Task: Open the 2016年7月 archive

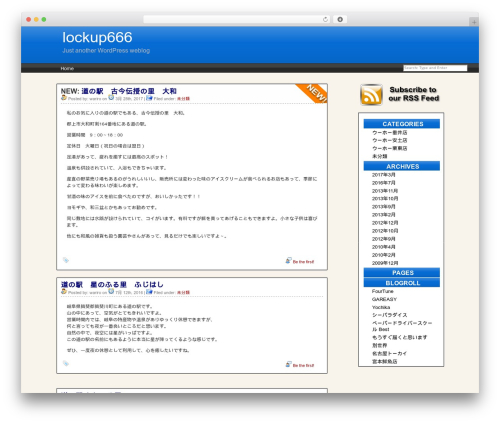Action: [x=384, y=183]
